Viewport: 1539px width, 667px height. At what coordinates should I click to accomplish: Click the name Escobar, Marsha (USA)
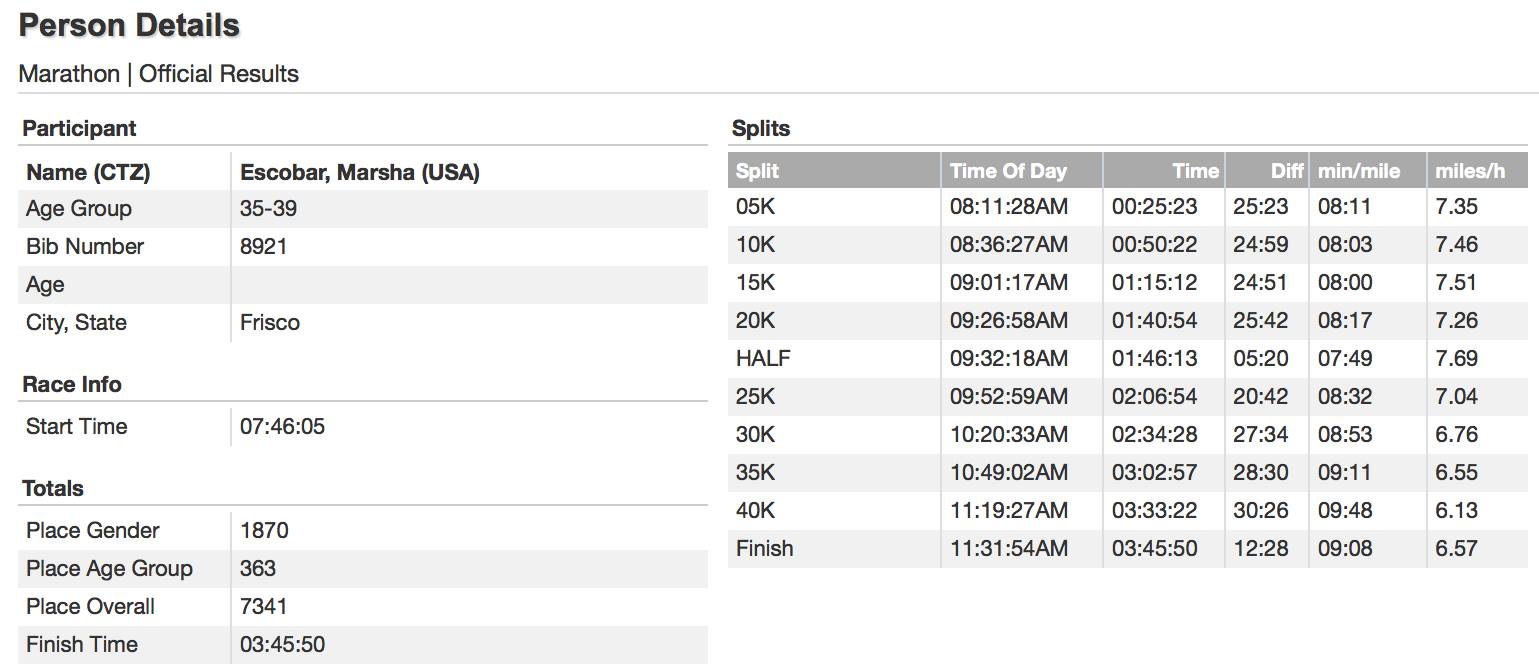(x=359, y=172)
